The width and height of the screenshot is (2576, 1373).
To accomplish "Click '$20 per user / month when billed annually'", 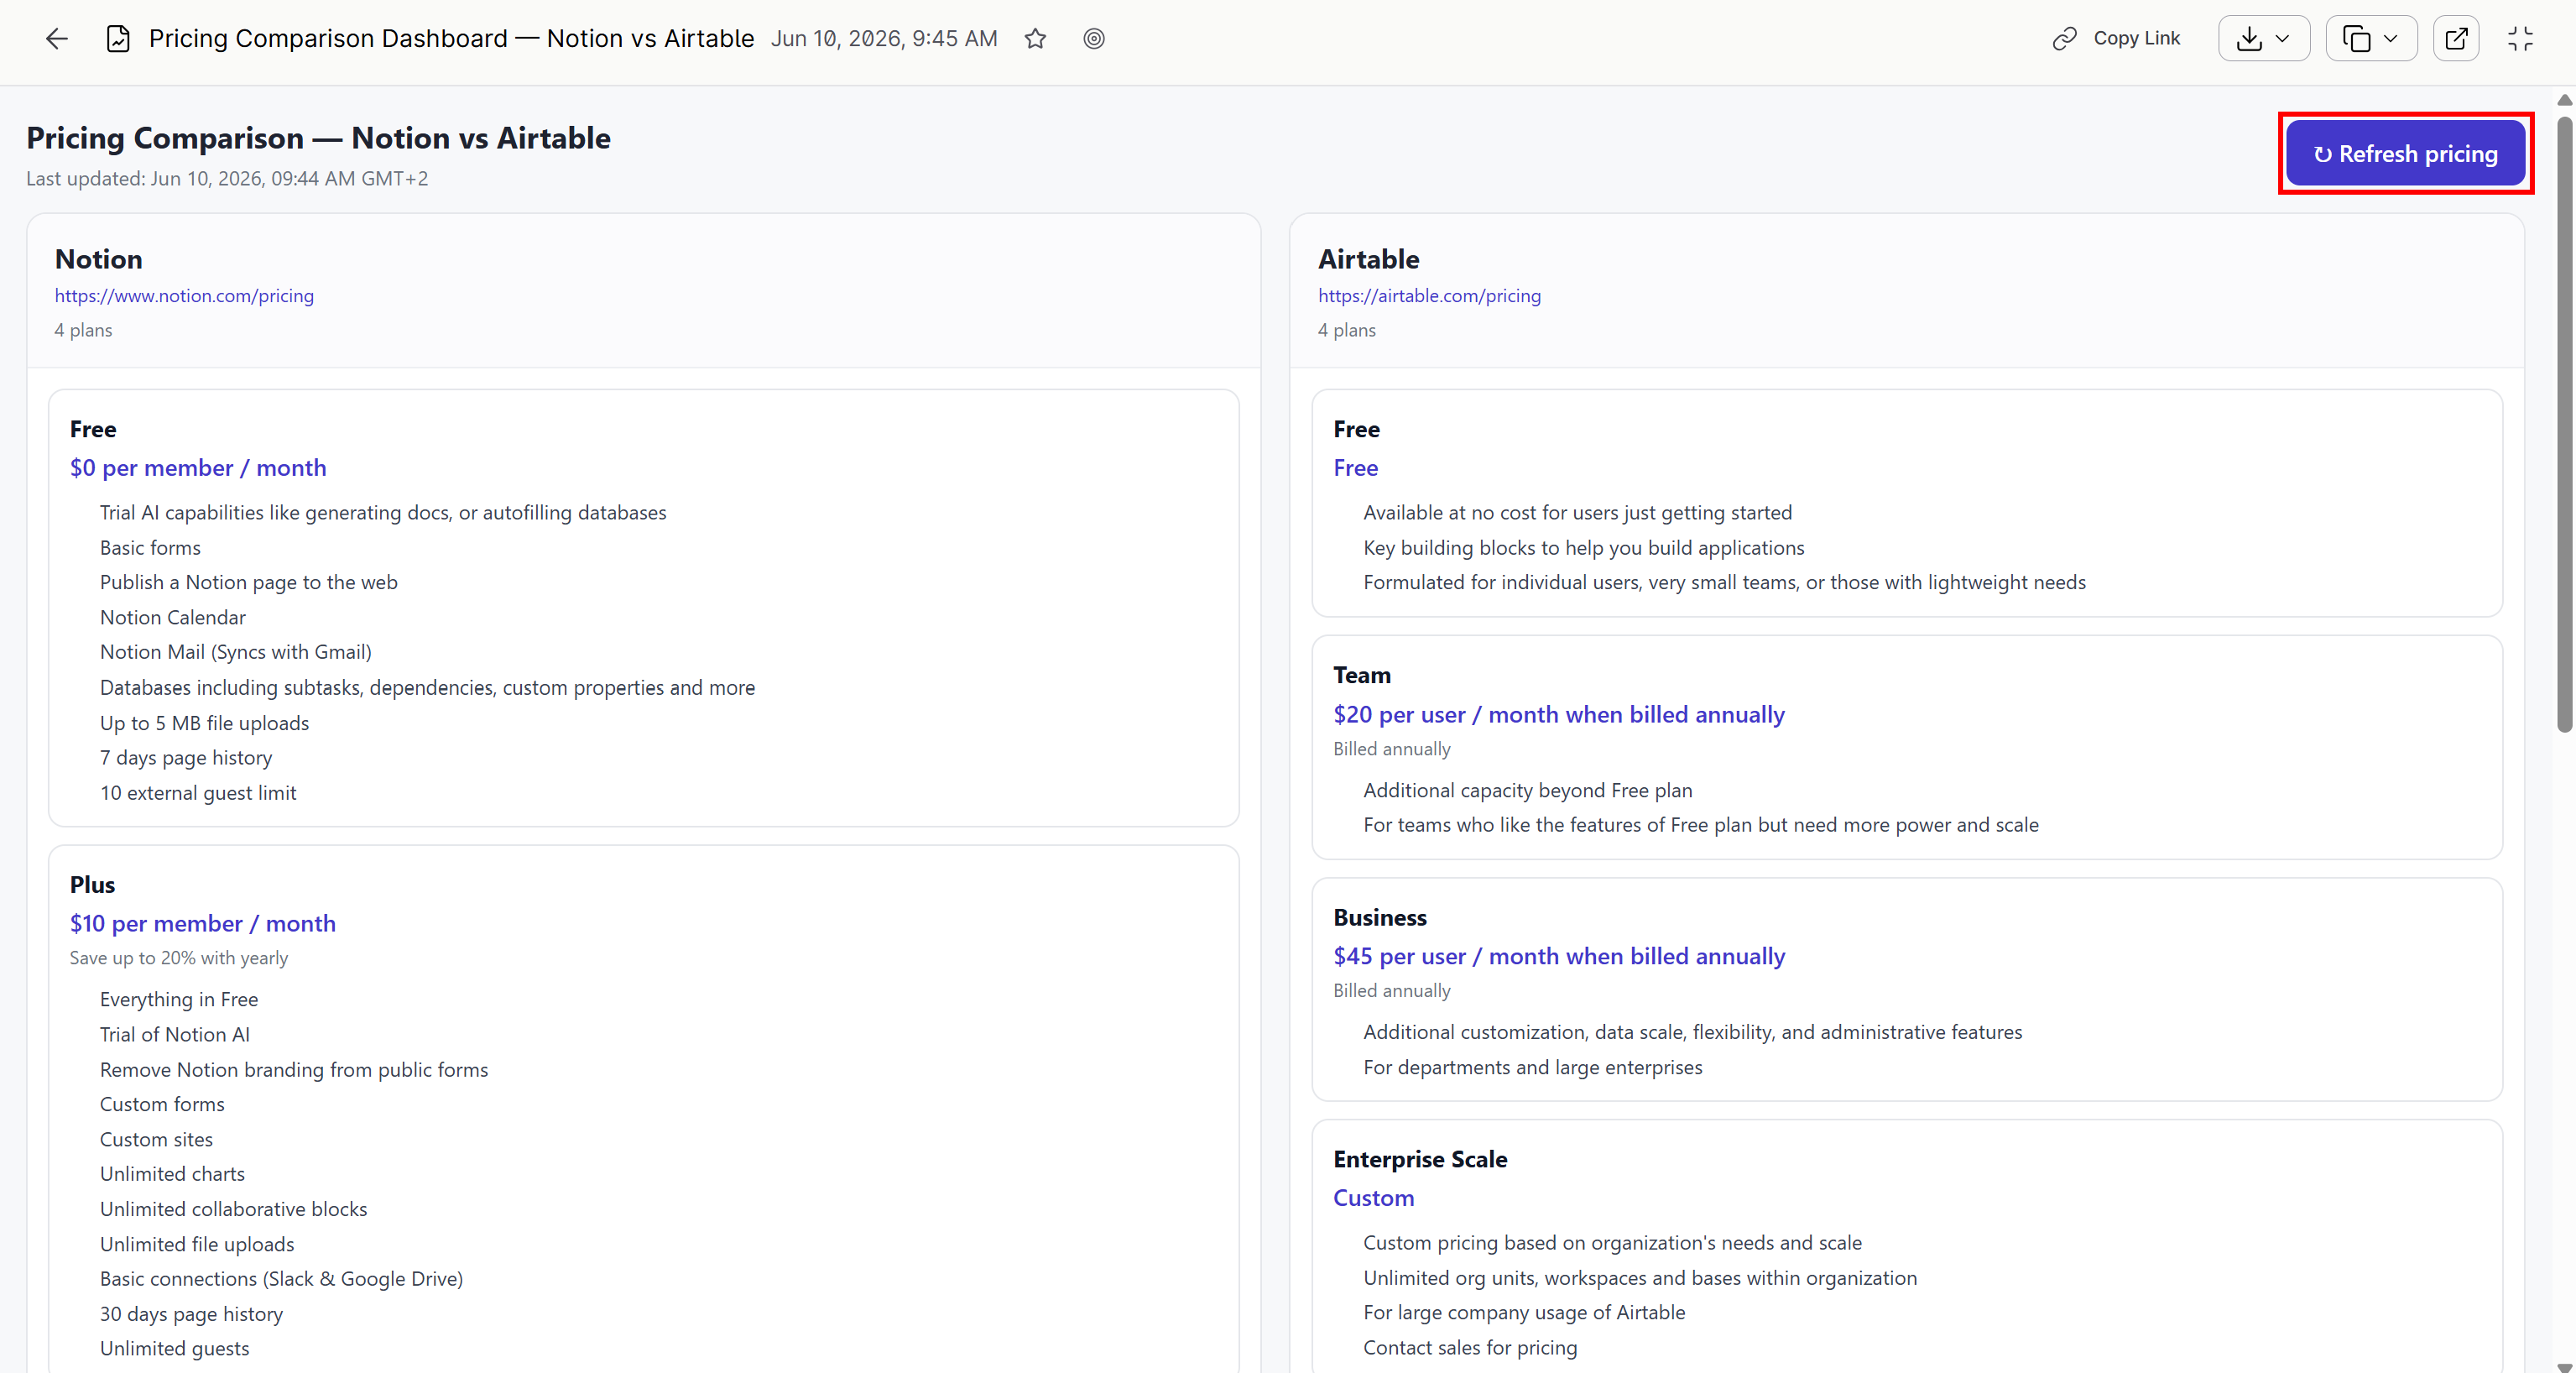I will (x=1559, y=715).
